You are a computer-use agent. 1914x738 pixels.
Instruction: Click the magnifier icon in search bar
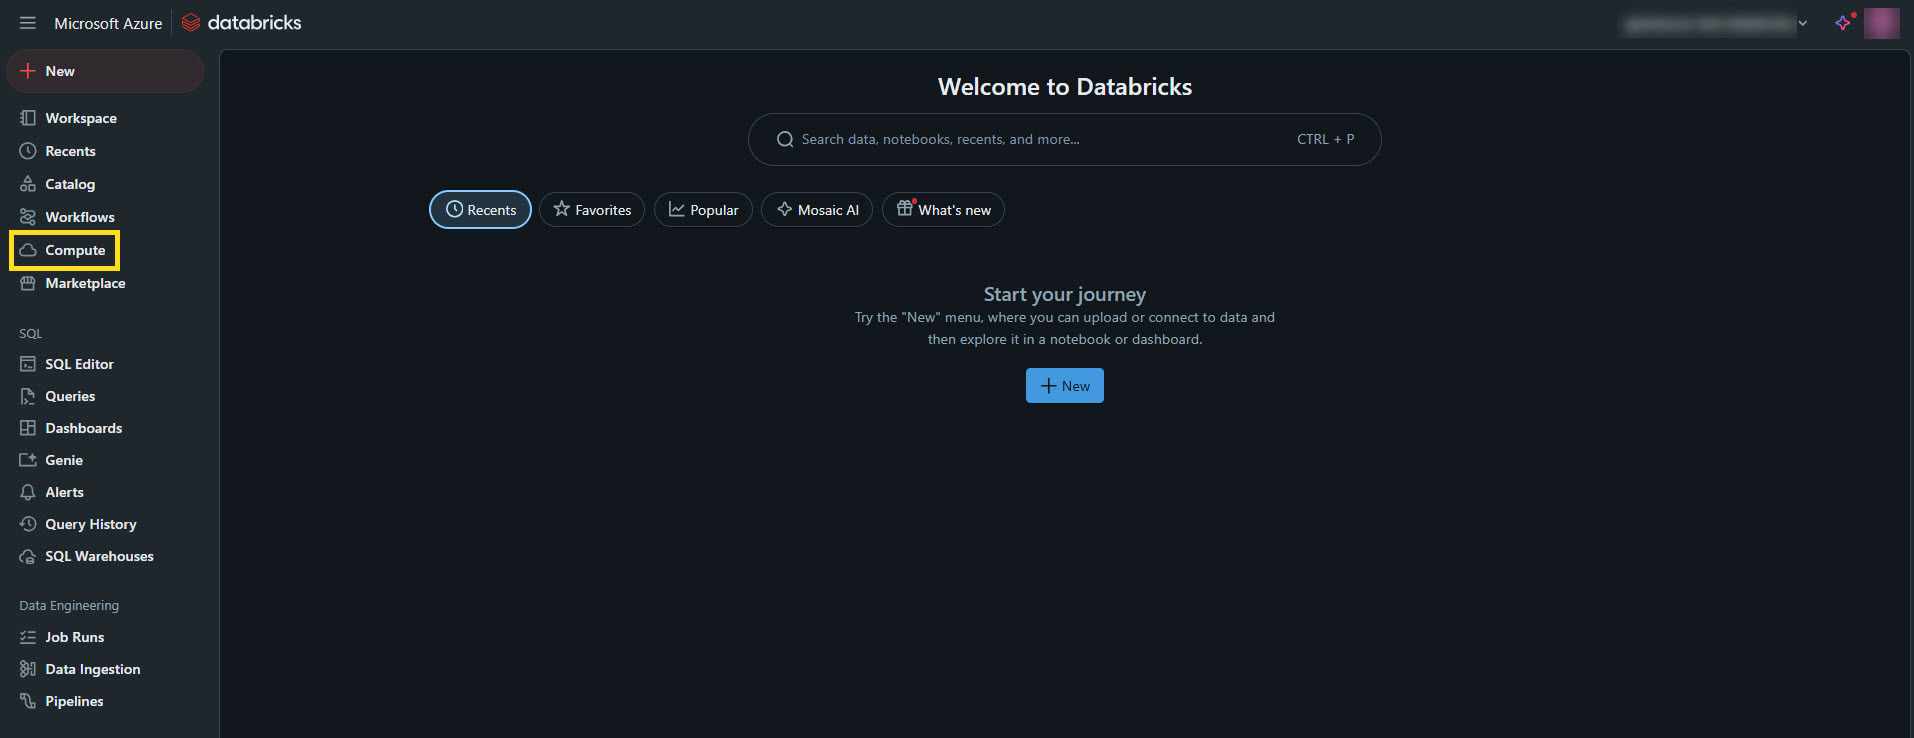[785, 139]
